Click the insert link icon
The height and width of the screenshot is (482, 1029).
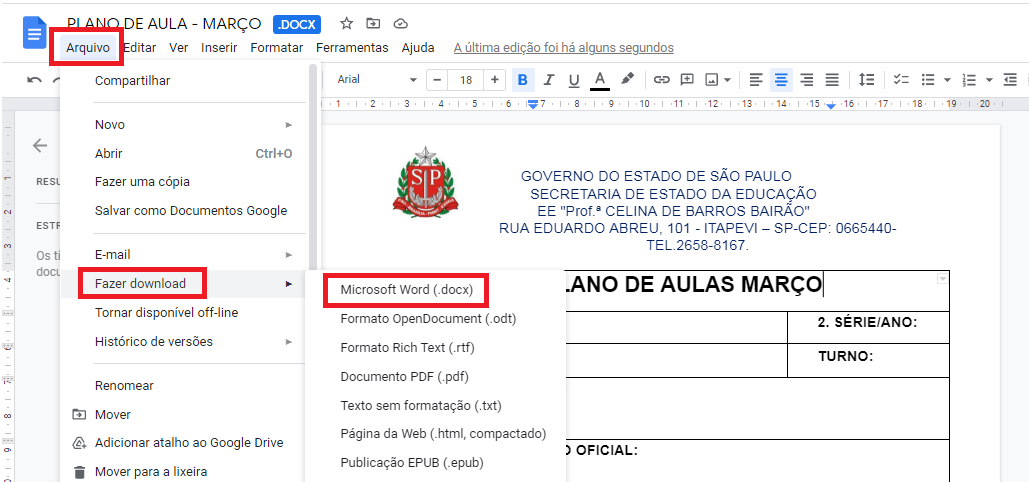point(662,80)
